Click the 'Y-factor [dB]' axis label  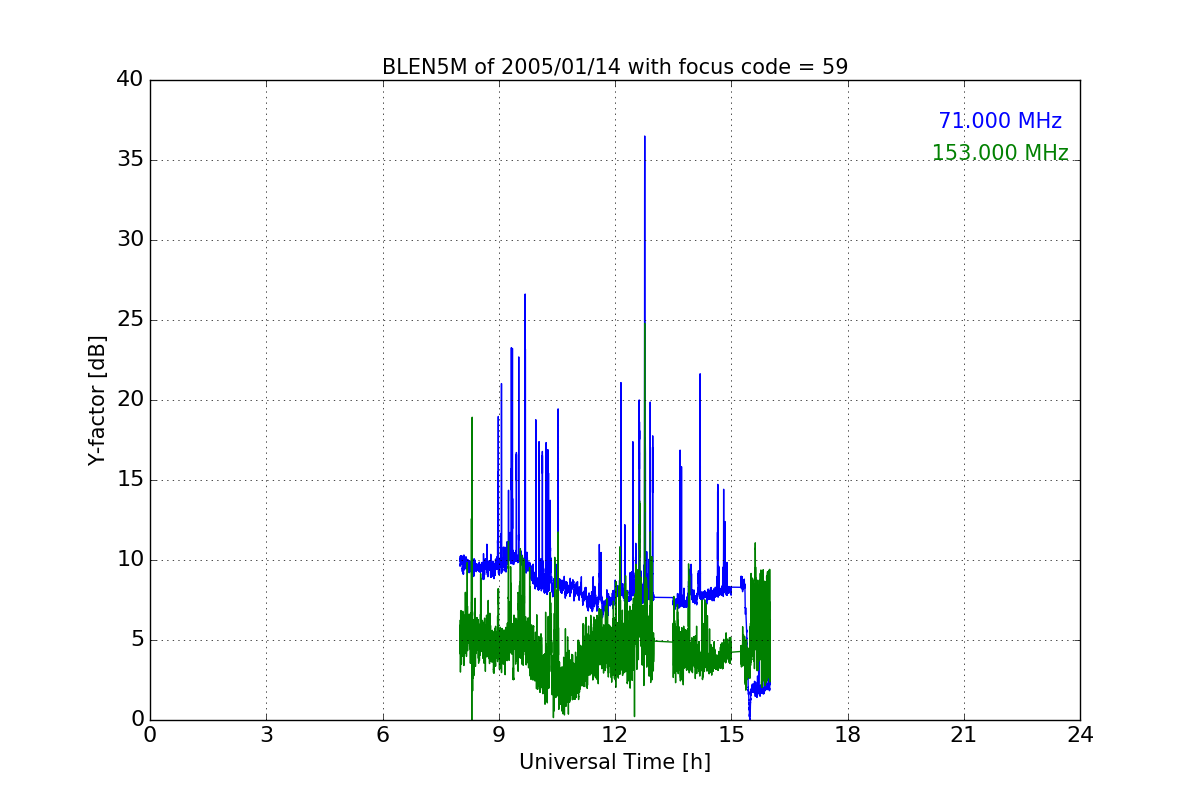click(97, 400)
